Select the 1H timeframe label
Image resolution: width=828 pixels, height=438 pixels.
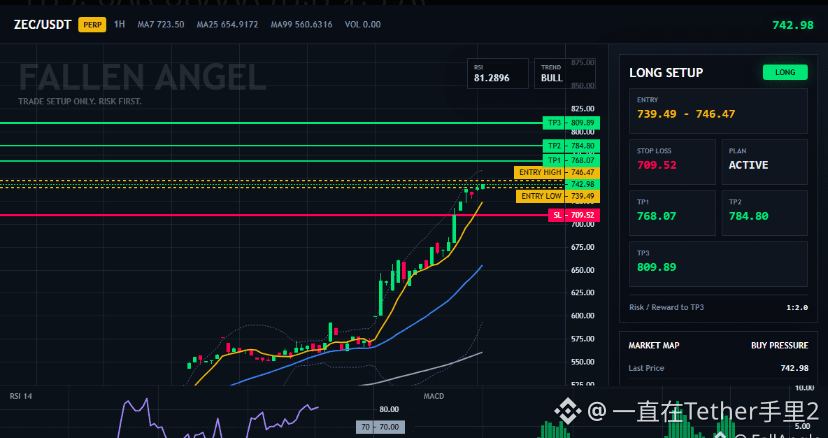119,24
